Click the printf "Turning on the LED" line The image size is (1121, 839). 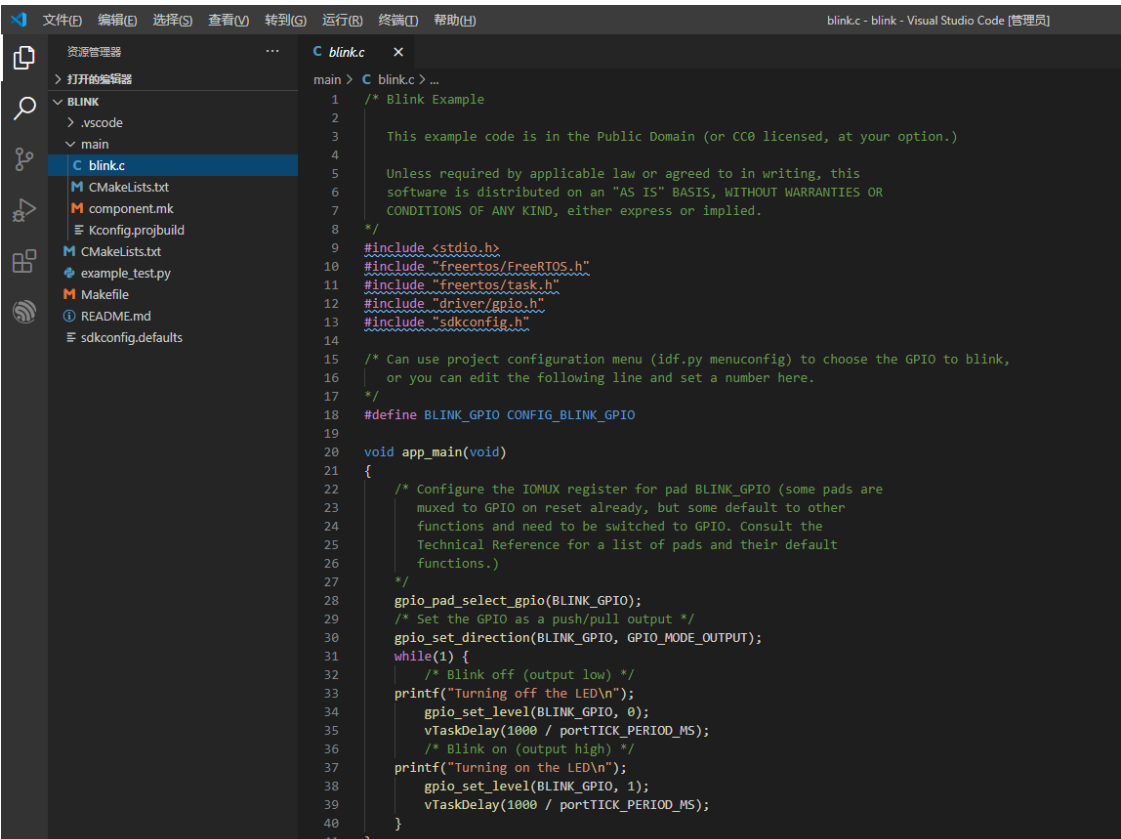510,768
